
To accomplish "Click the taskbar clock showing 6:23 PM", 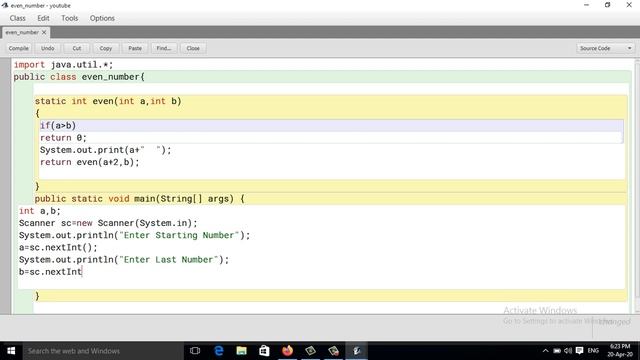I will [620, 350].
